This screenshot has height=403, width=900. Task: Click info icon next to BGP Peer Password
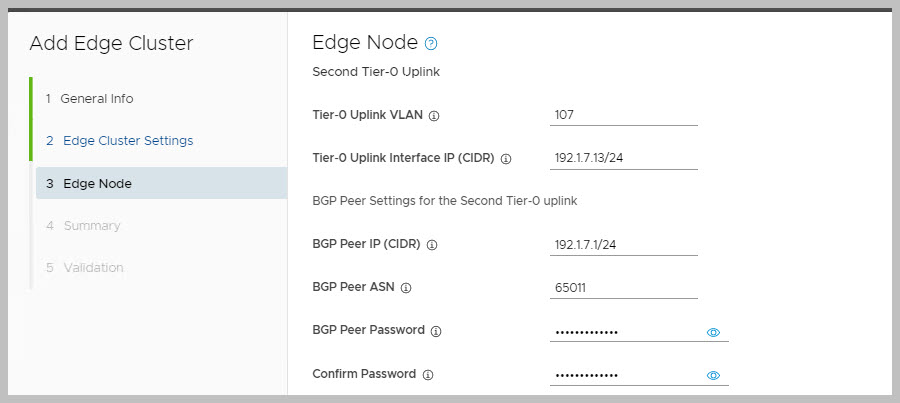[437, 331]
